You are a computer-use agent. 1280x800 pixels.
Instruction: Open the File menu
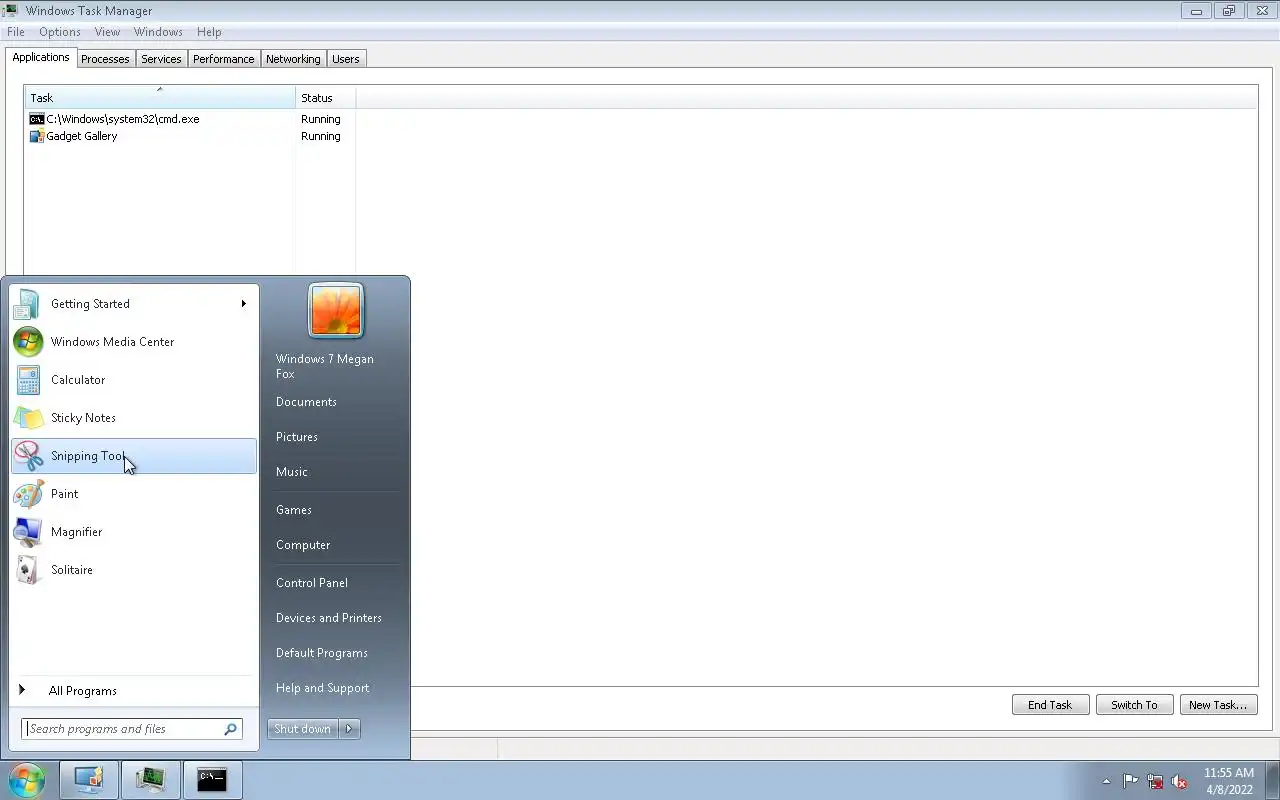pyautogui.click(x=16, y=32)
